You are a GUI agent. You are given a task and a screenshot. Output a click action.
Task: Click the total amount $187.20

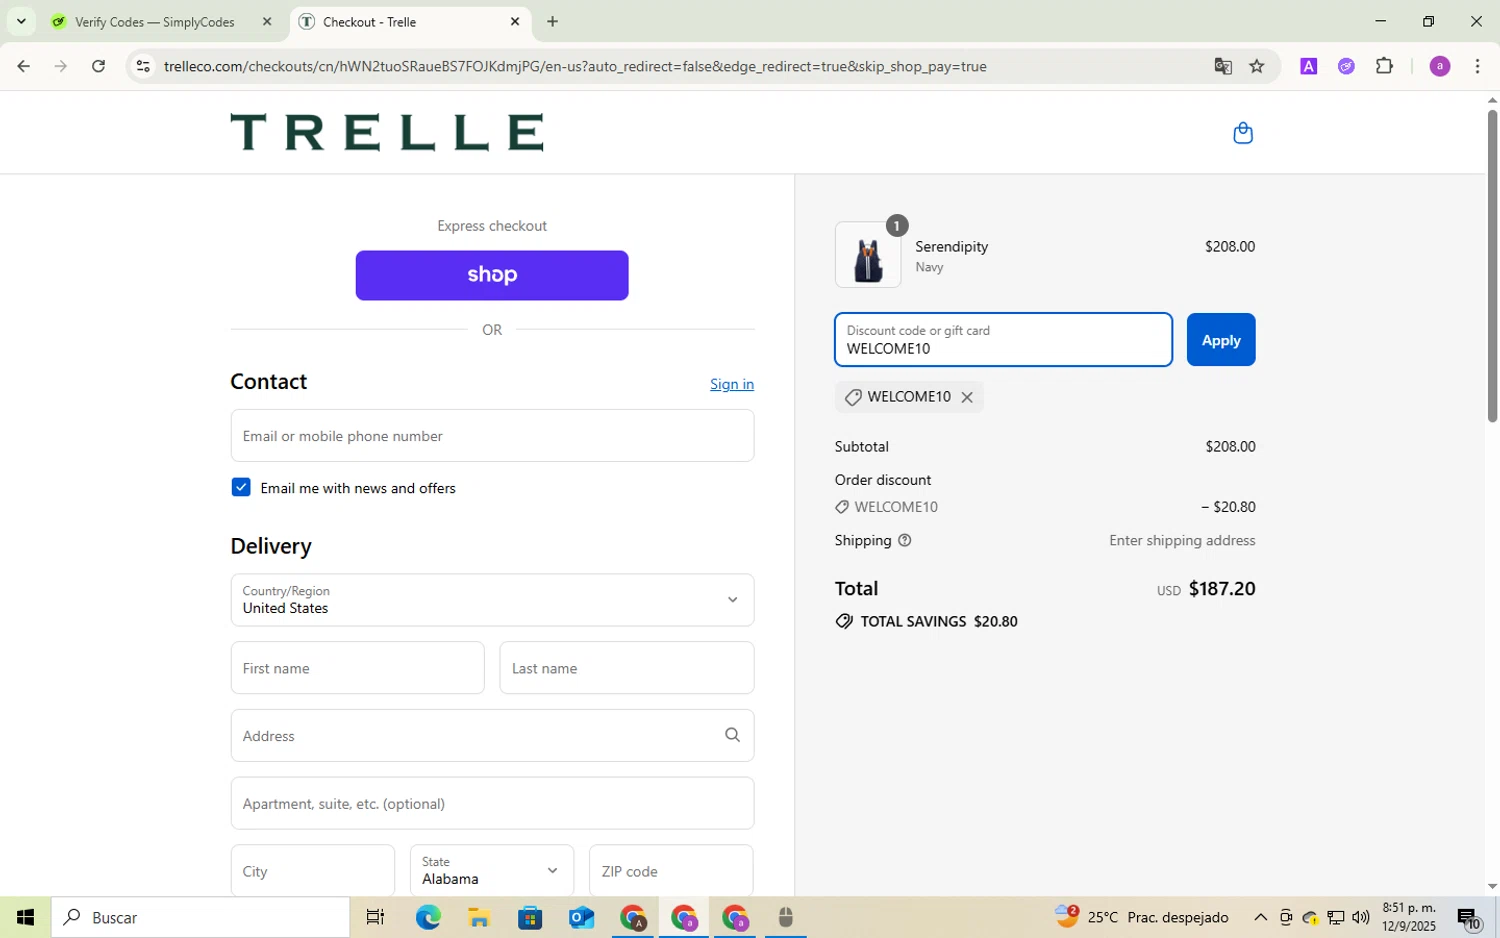(1222, 588)
